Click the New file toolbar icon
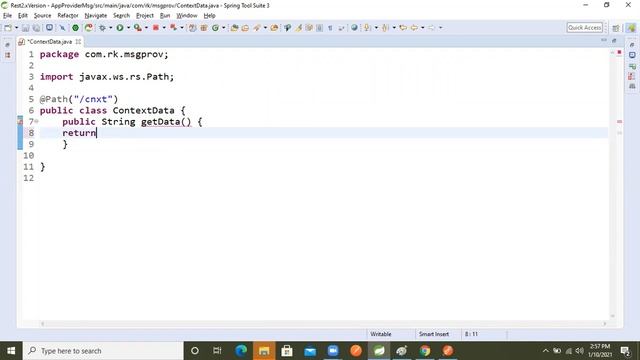Viewport: 640px width, 360px height. tap(8, 28)
